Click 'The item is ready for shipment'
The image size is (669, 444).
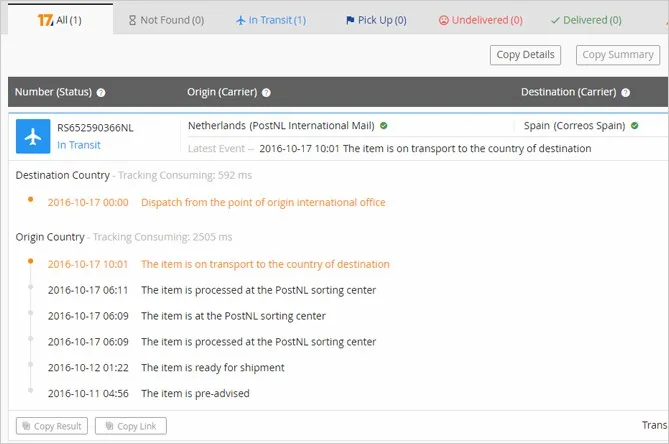tap(213, 368)
